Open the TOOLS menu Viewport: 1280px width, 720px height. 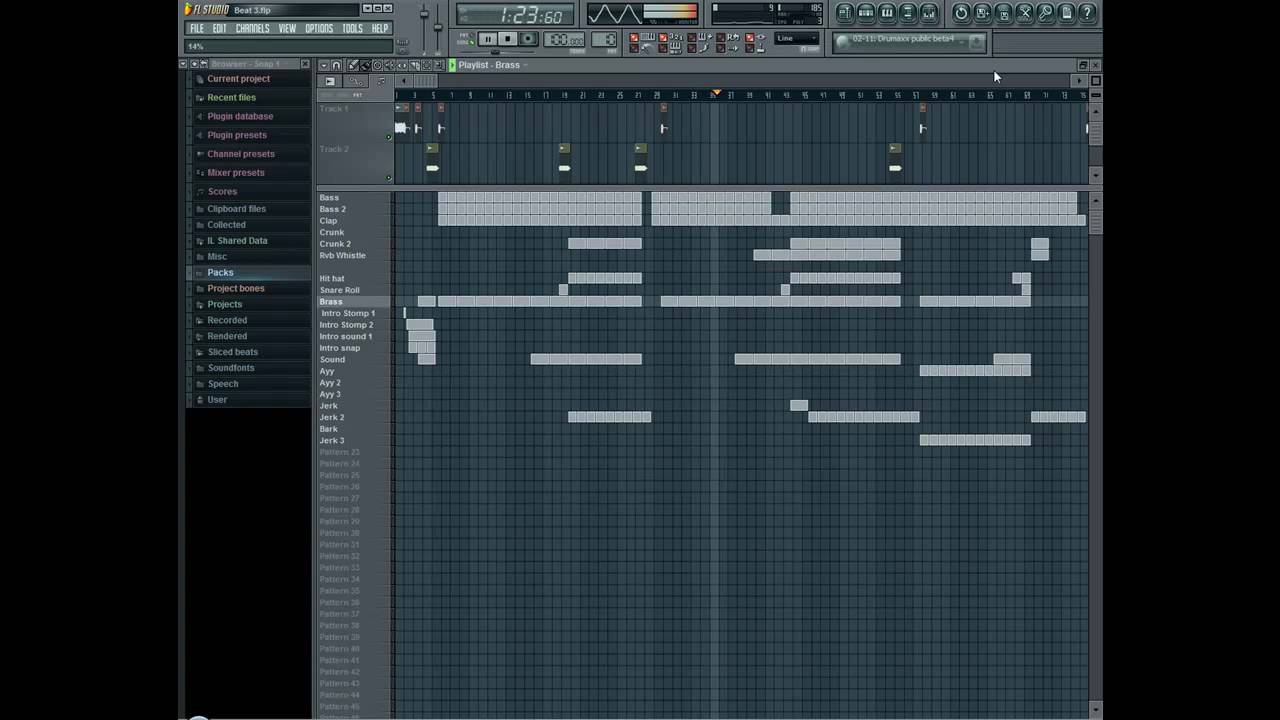352,29
